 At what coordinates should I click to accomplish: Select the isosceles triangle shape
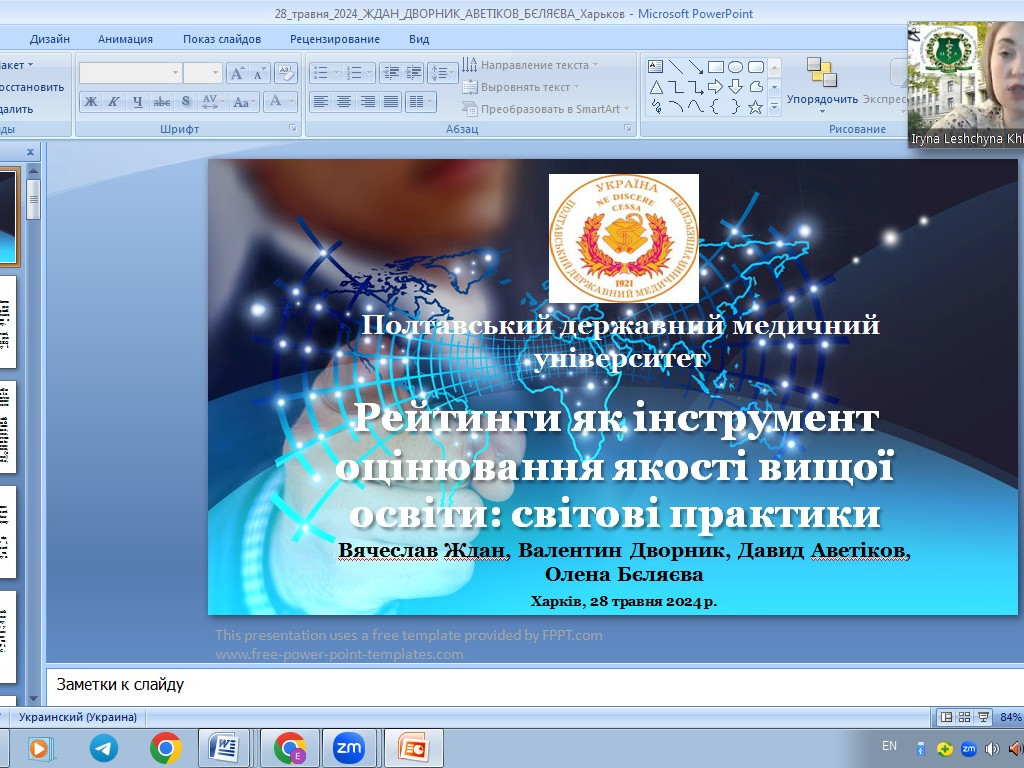point(656,87)
